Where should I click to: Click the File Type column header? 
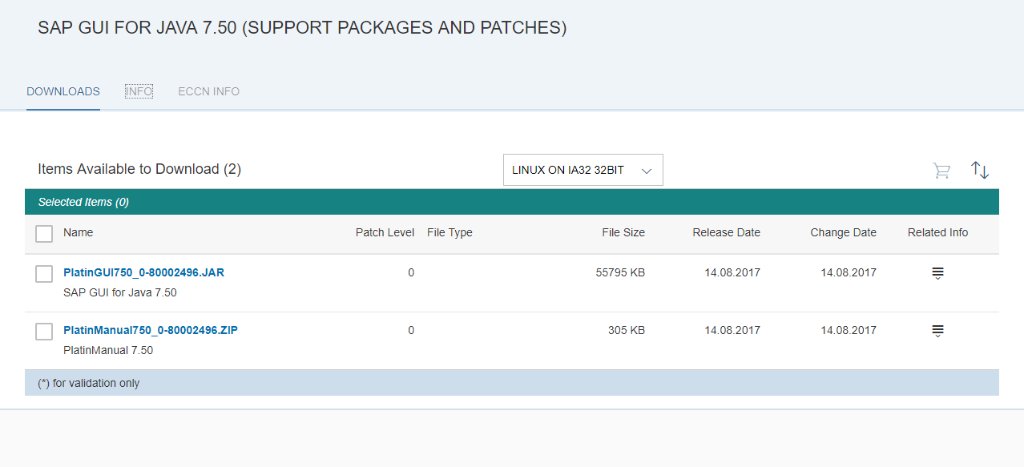click(x=449, y=233)
